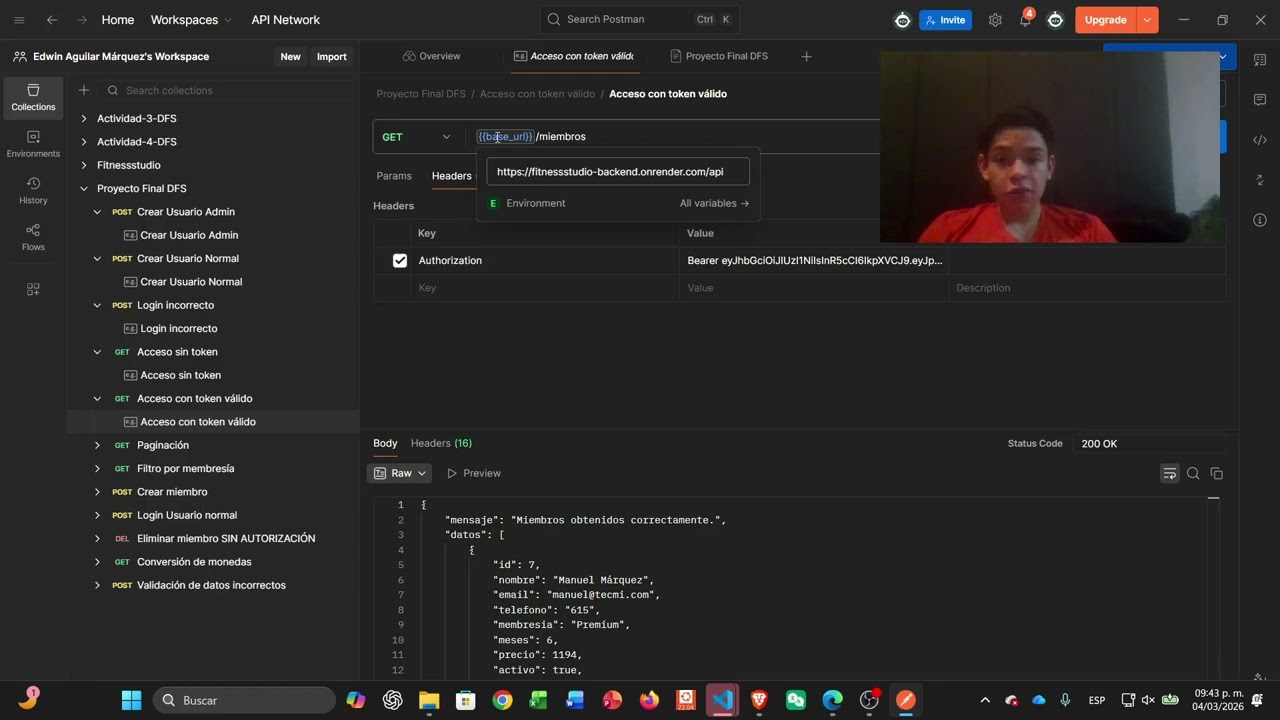This screenshot has height=720, width=1280.
Task: Uncheck the Authorization header checkbox
Action: tap(400, 260)
